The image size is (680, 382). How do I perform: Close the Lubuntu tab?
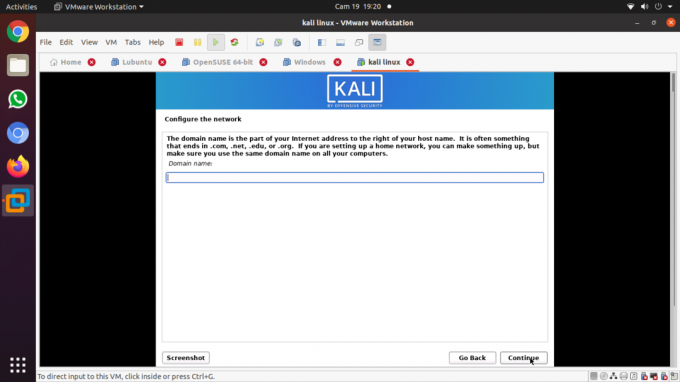(162, 62)
